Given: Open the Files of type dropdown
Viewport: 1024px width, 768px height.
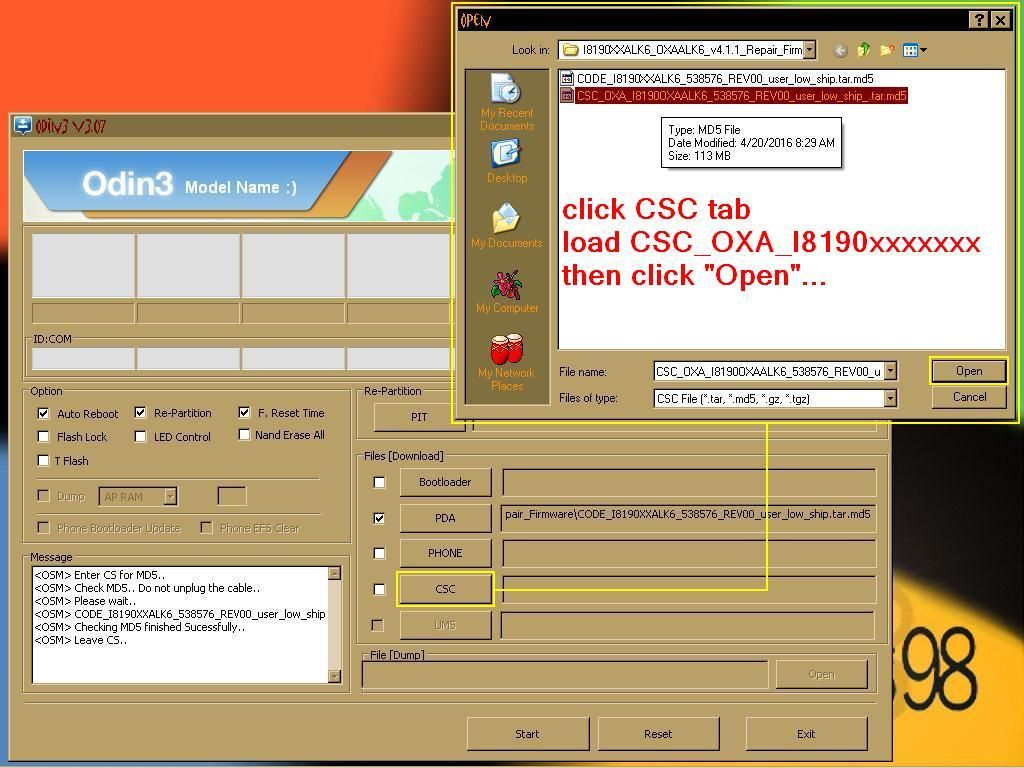Looking at the screenshot, I should [x=889, y=398].
